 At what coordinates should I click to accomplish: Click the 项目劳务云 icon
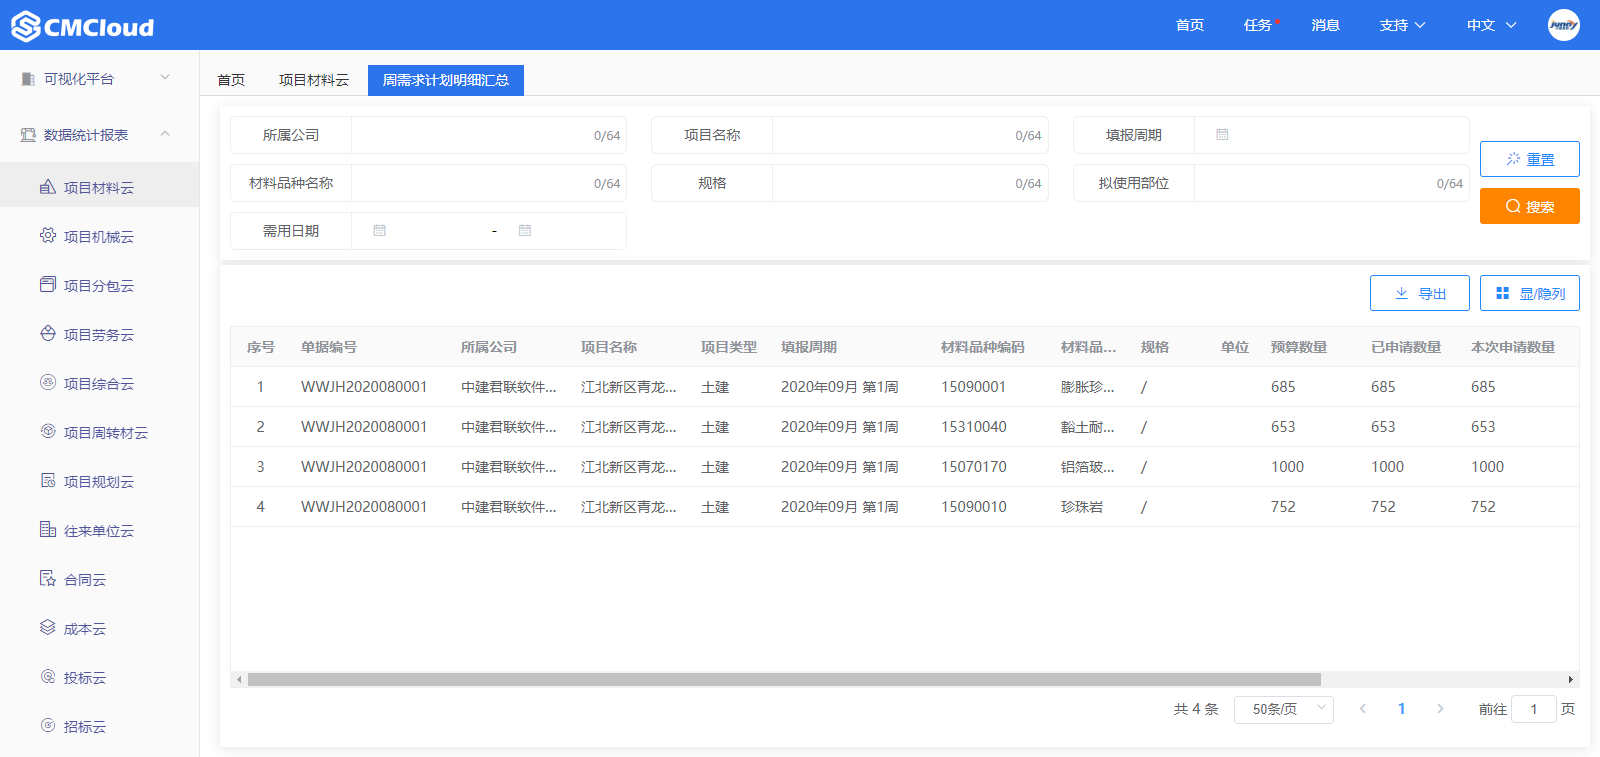click(47, 334)
